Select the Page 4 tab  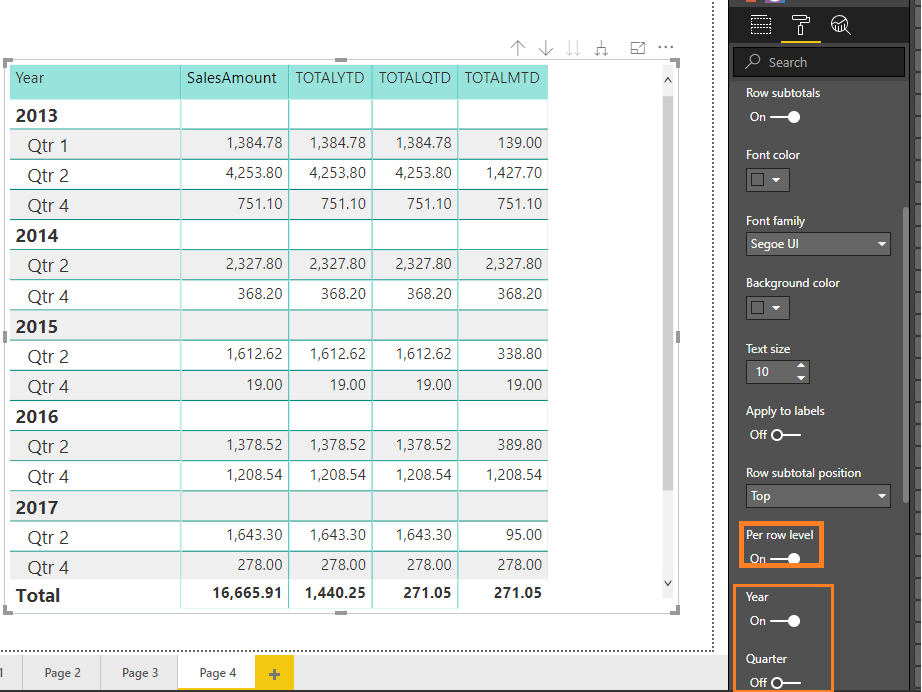(x=218, y=673)
